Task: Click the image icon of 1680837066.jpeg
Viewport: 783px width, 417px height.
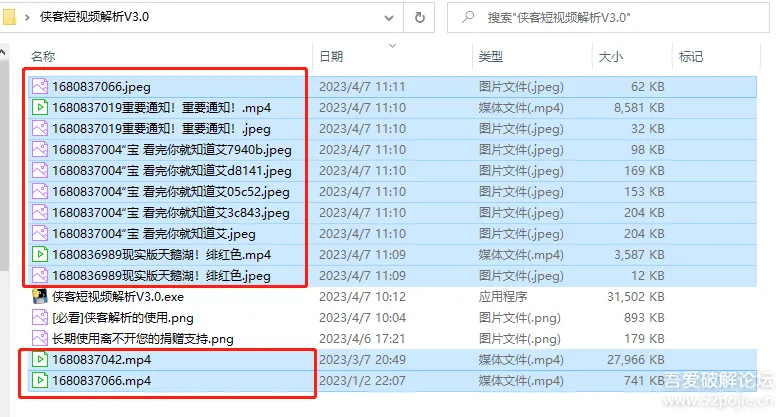Action: pyautogui.click(x=40, y=86)
